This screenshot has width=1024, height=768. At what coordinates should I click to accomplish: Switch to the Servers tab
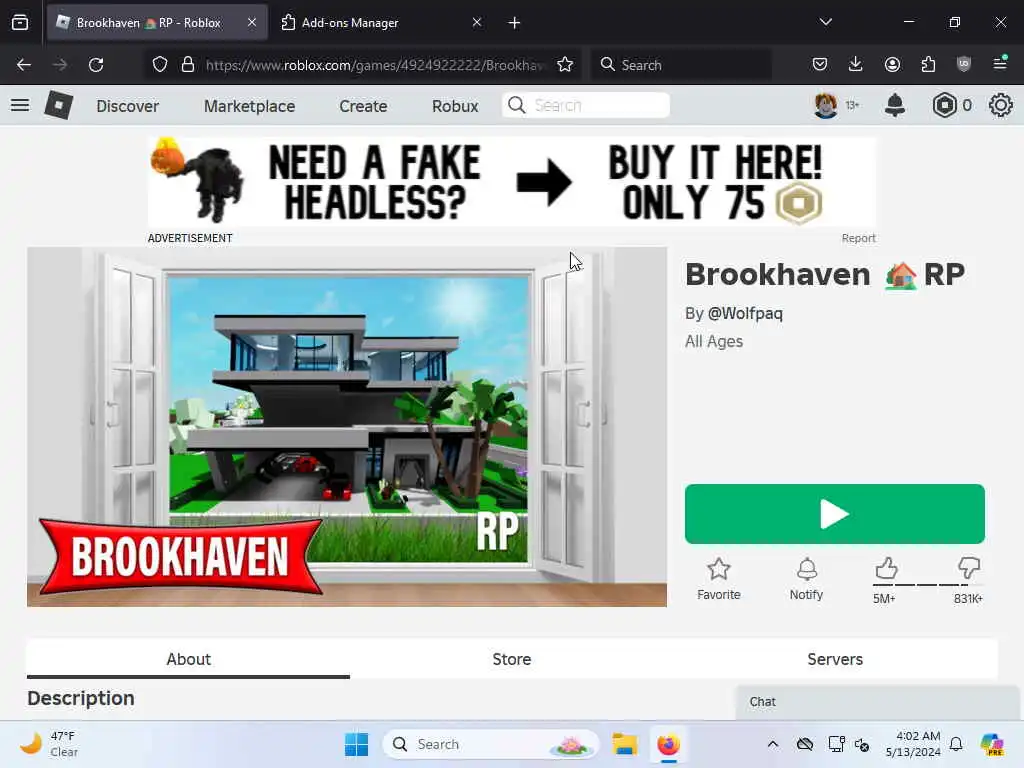tap(835, 659)
